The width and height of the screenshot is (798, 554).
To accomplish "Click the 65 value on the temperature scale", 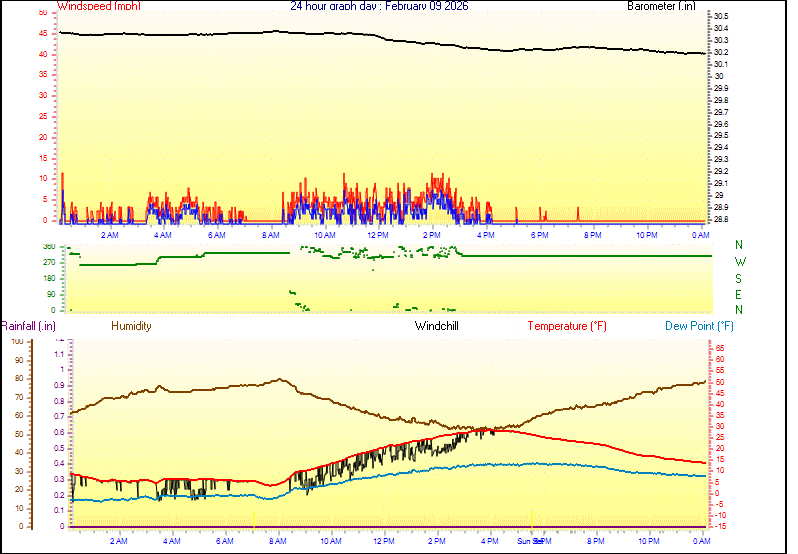I will 719,348.
